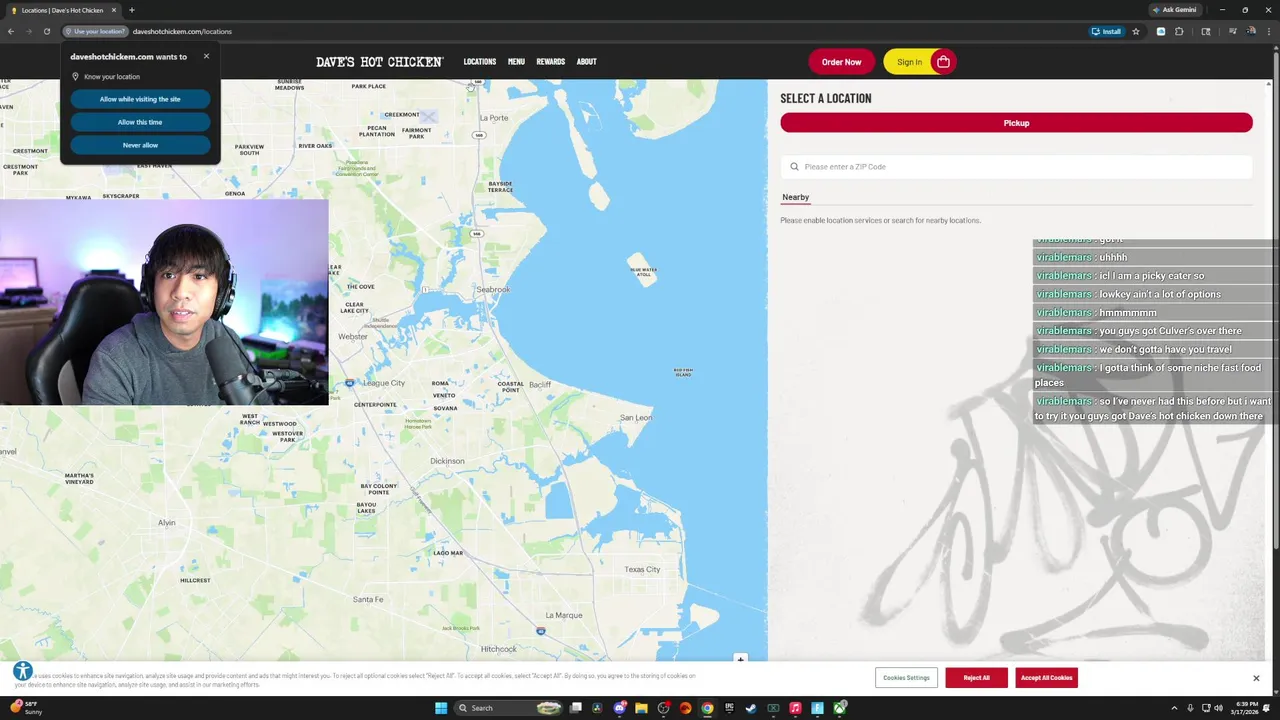Click Allow while visiting the site
This screenshot has width=1280, height=720.
coord(140,99)
